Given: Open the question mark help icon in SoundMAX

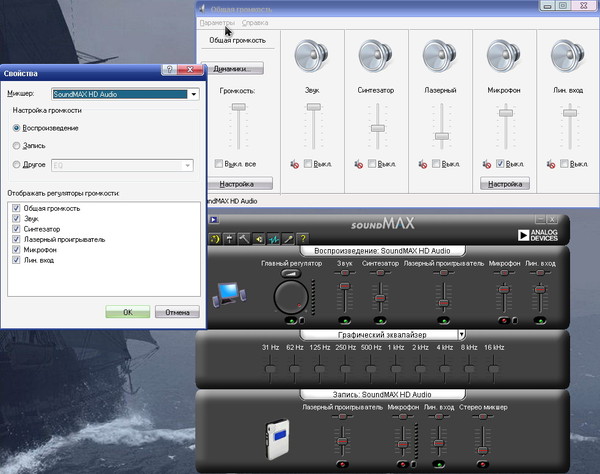Looking at the screenshot, I should (303, 239).
